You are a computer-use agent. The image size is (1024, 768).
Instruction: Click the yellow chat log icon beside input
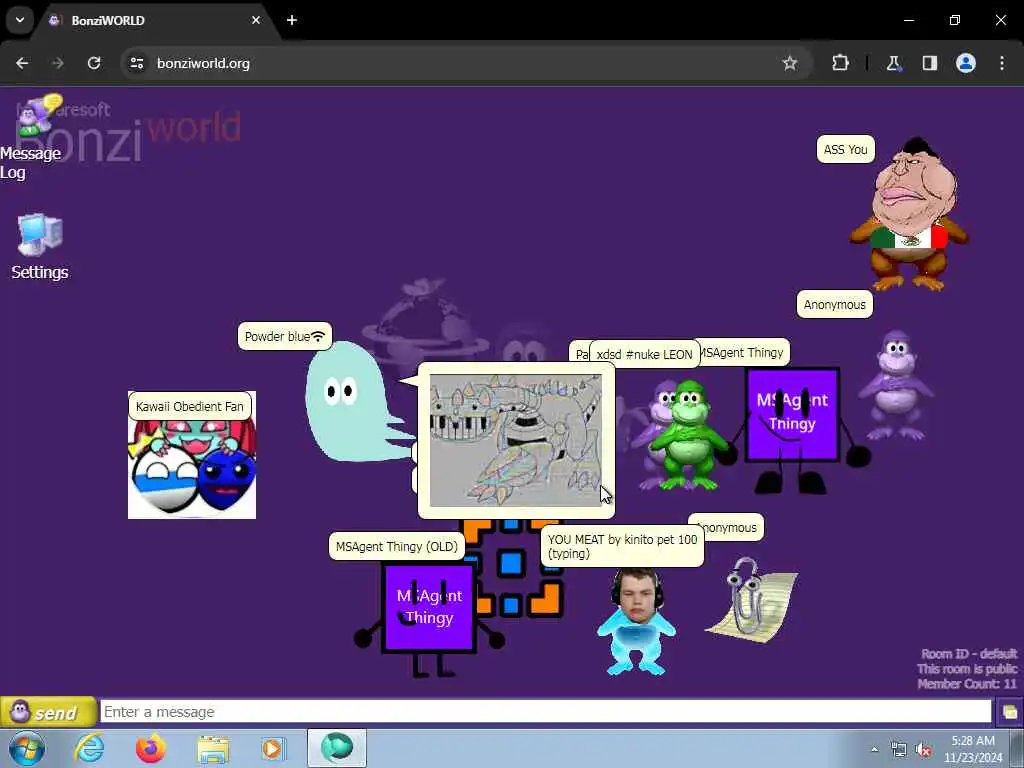click(x=1009, y=712)
